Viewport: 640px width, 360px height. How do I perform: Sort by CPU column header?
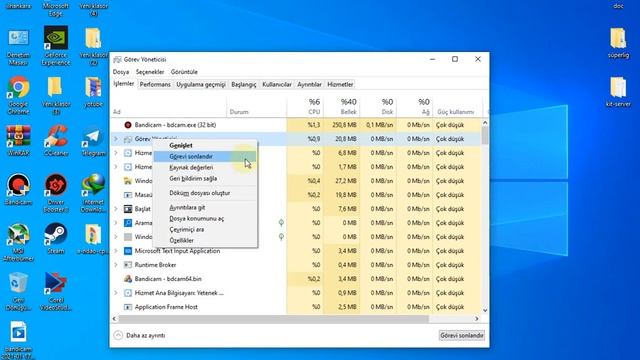[305, 107]
